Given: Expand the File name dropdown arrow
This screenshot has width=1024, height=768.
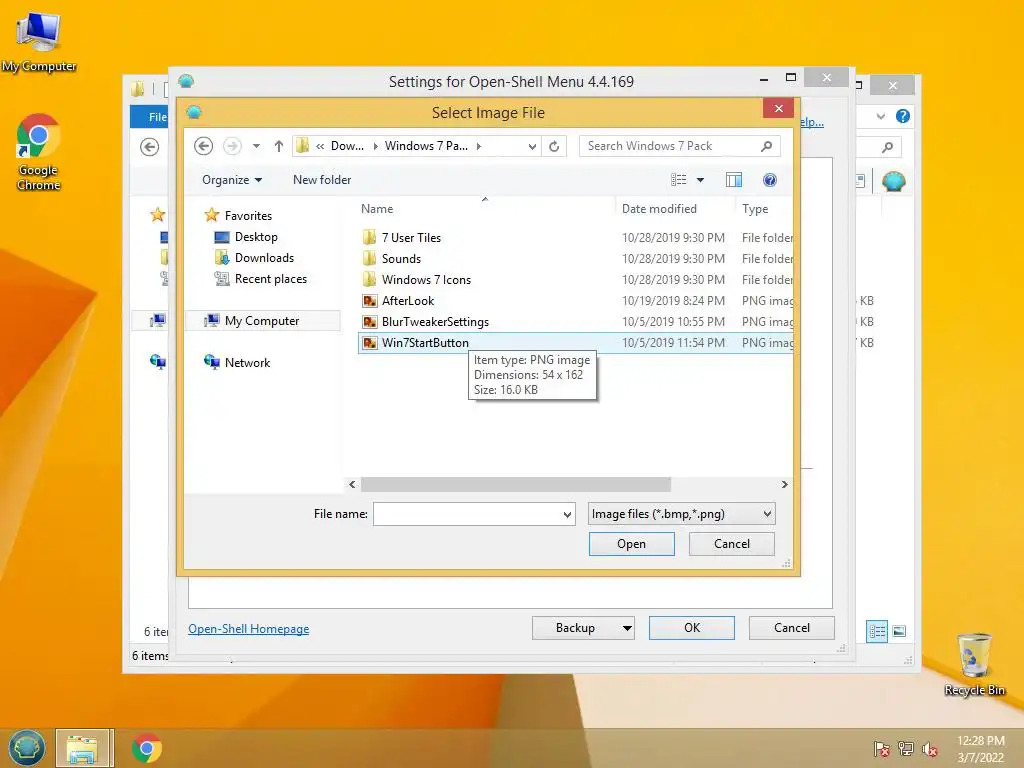Looking at the screenshot, I should [568, 515].
